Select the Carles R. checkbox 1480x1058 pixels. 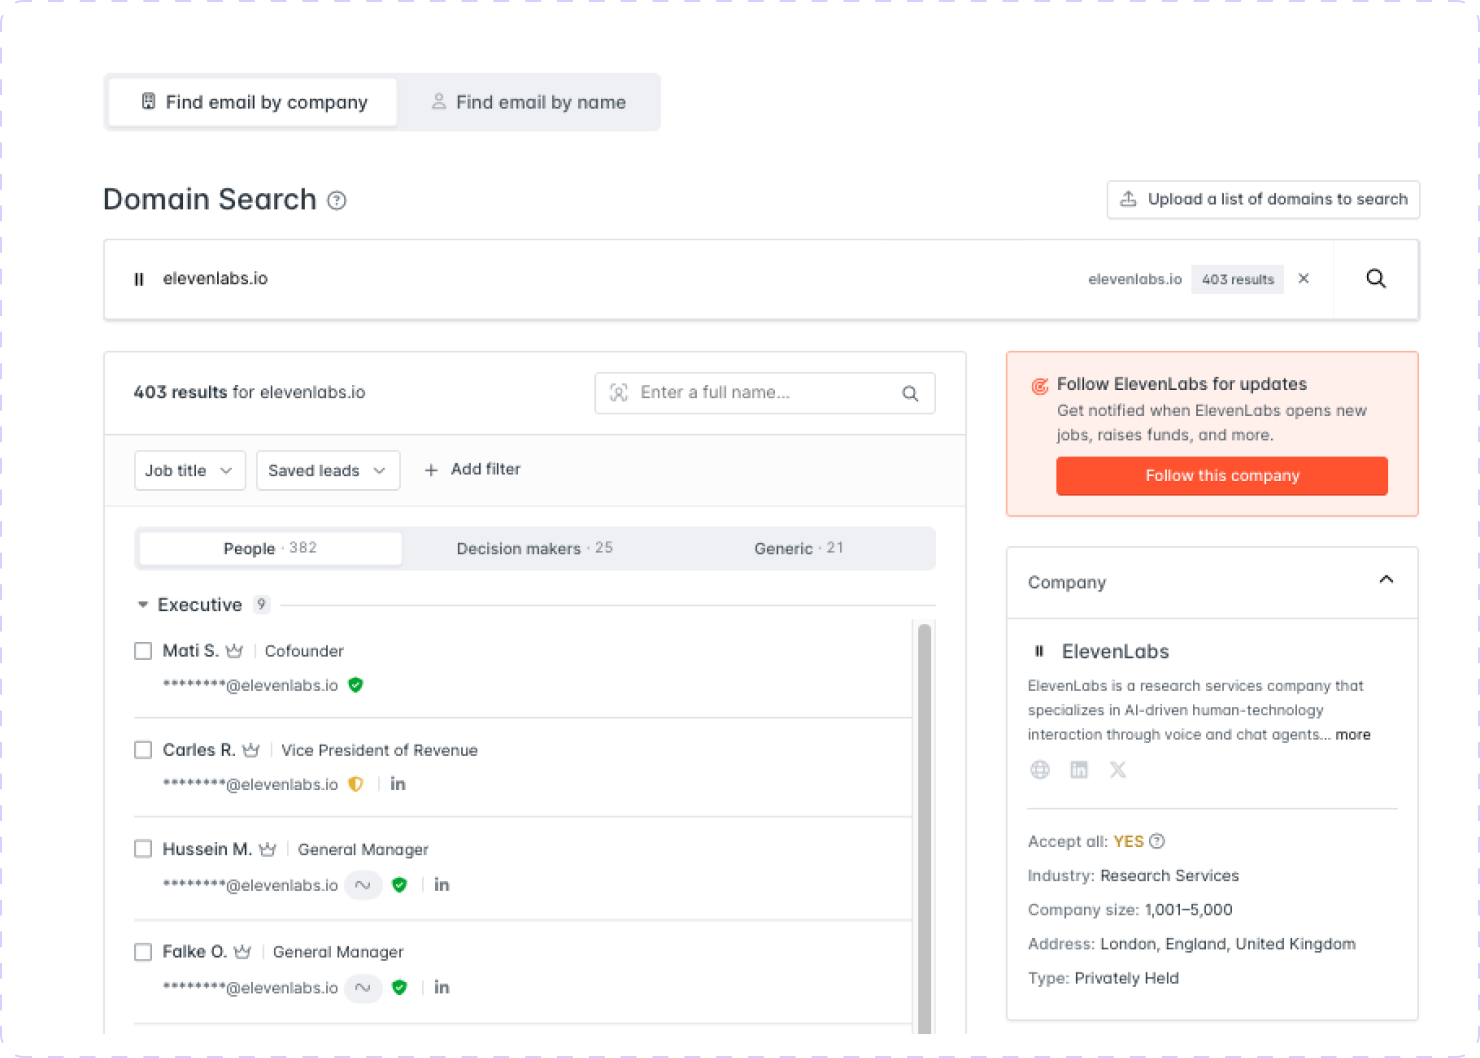click(143, 750)
